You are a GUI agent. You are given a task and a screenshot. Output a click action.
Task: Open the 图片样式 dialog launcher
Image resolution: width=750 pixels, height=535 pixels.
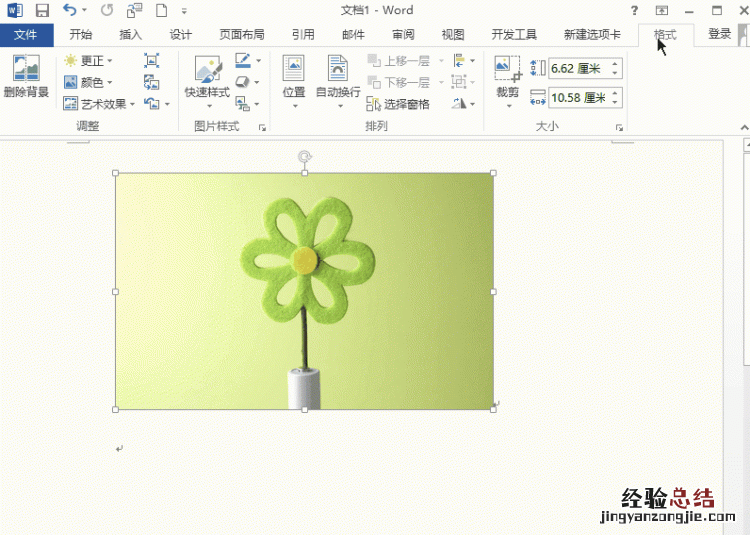262,128
